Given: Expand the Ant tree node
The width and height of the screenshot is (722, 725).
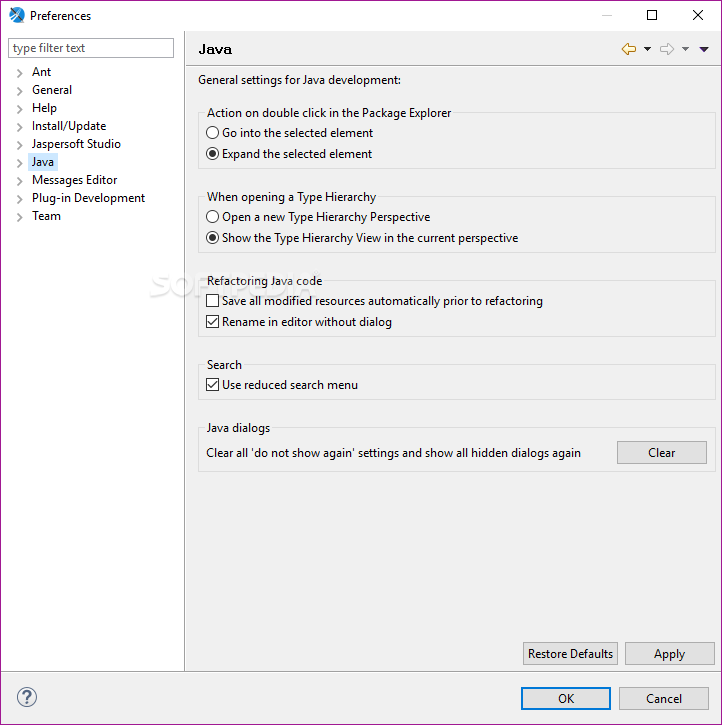Looking at the screenshot, I should pyautogui.click(x=19, y=73).
